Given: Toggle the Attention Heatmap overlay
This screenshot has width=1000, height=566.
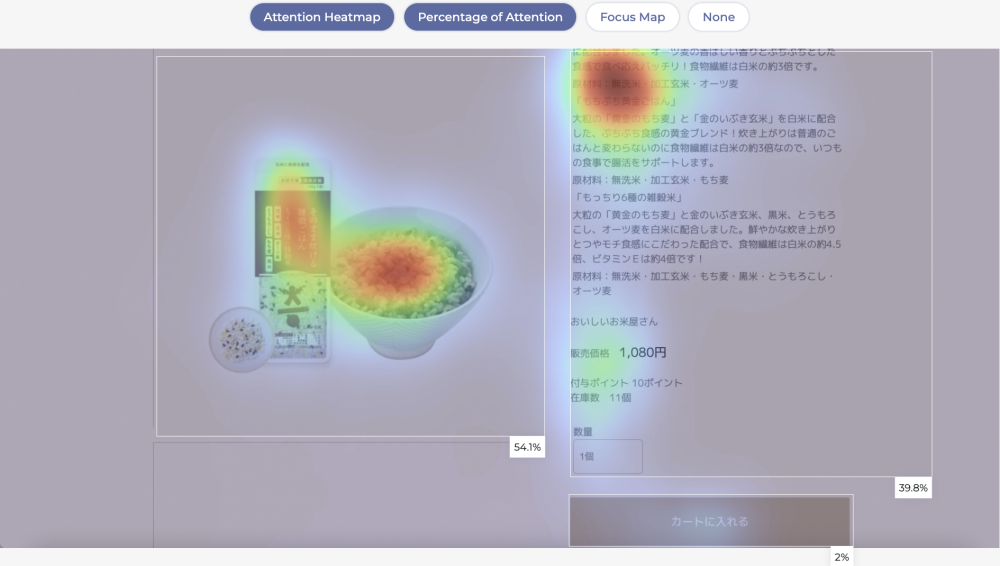Looking at the screenshot, I should coord(322,17).
